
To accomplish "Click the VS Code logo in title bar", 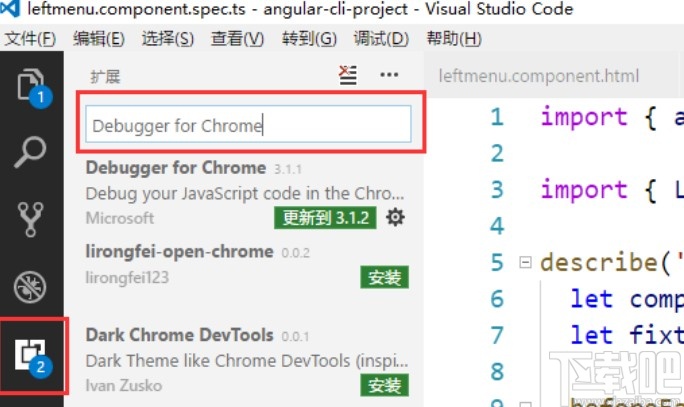I will [x=12, y=10].
